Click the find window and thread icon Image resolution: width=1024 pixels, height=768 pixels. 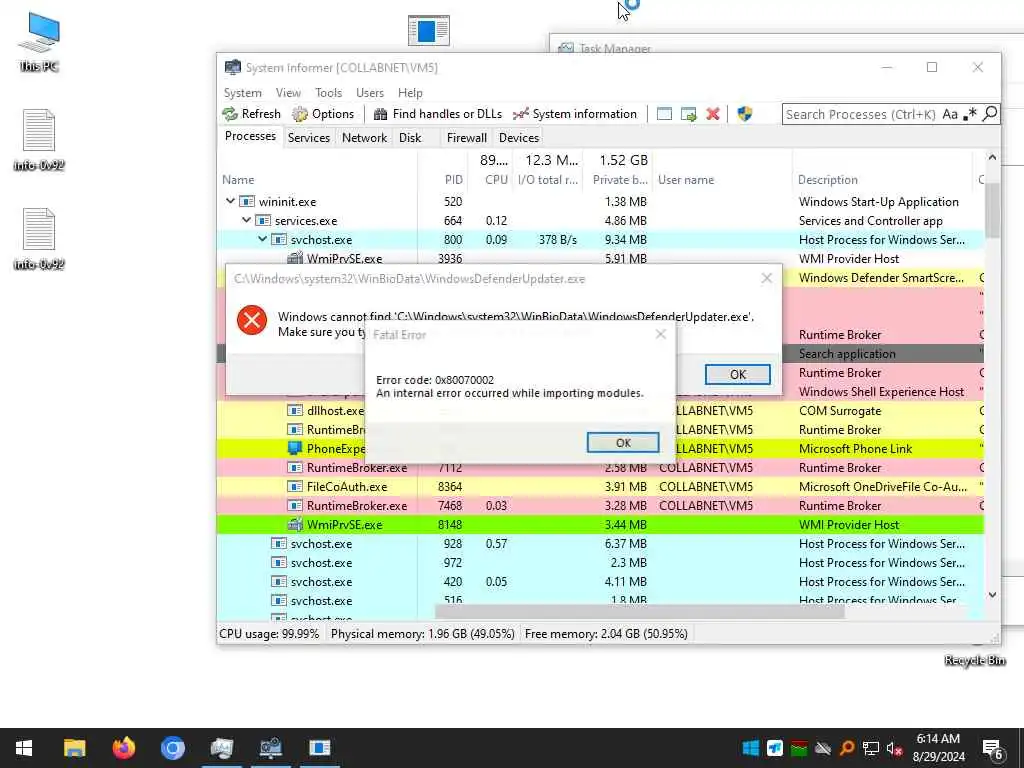(688, 114)
